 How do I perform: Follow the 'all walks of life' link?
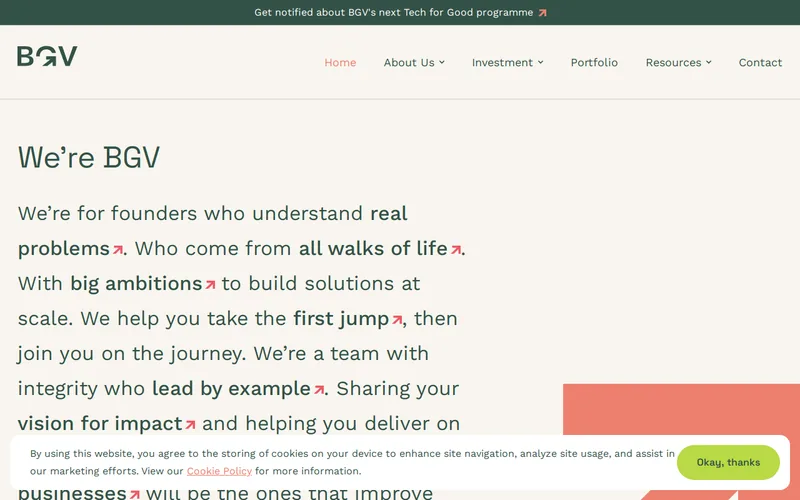point(373,248)
